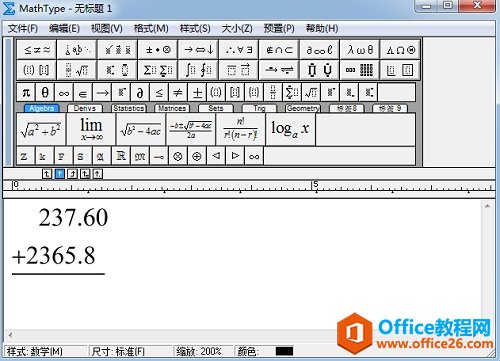This screenshot has height=361, width=500.
Task: Switch to the Trig tab
Action: point(259,108)
